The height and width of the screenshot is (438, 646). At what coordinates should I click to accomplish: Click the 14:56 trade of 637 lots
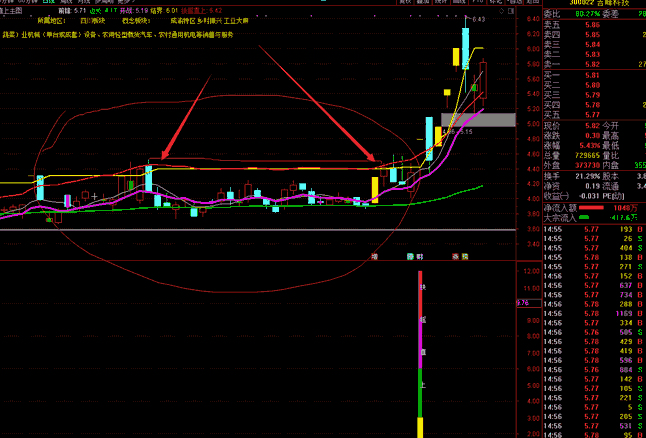595,285
